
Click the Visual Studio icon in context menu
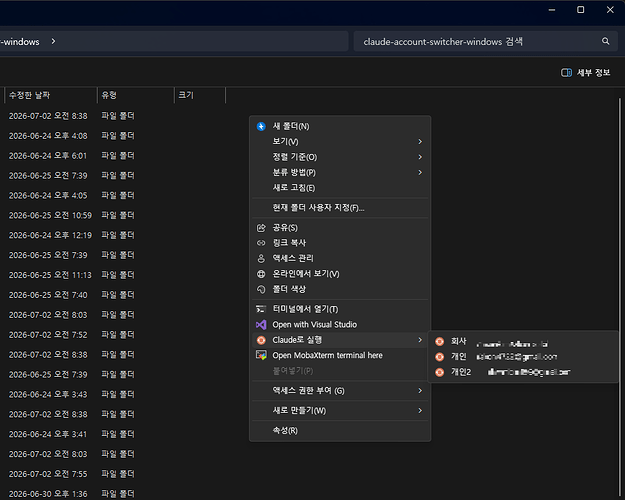(x=261, y=325)
